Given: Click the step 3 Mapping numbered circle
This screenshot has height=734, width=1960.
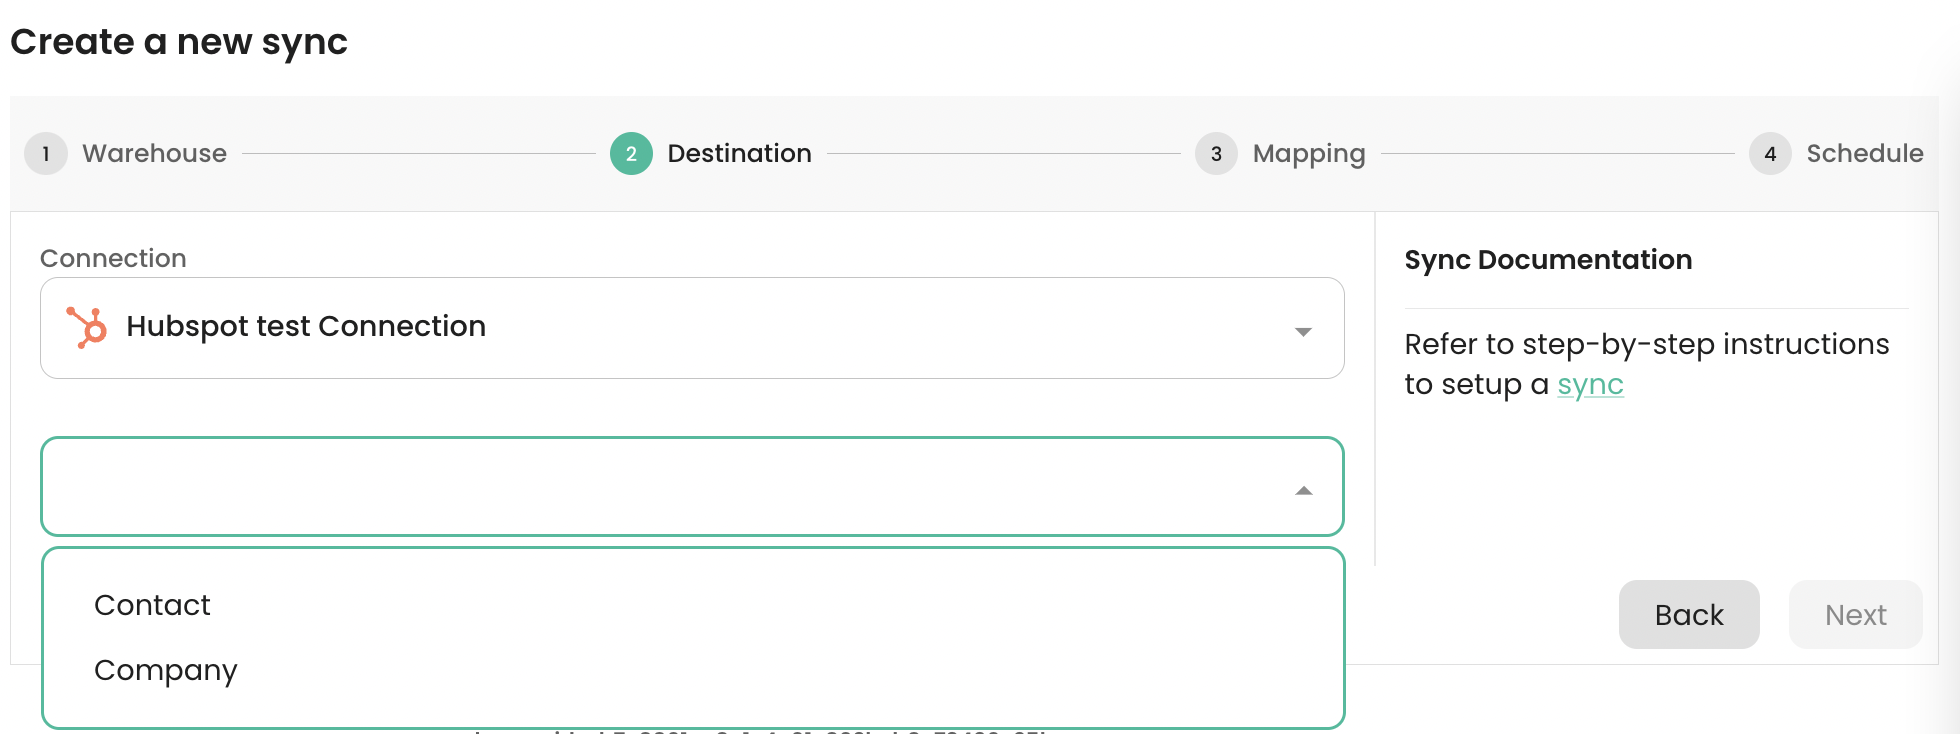Looking at the screenshot, I should click(x=1215, y=153).
